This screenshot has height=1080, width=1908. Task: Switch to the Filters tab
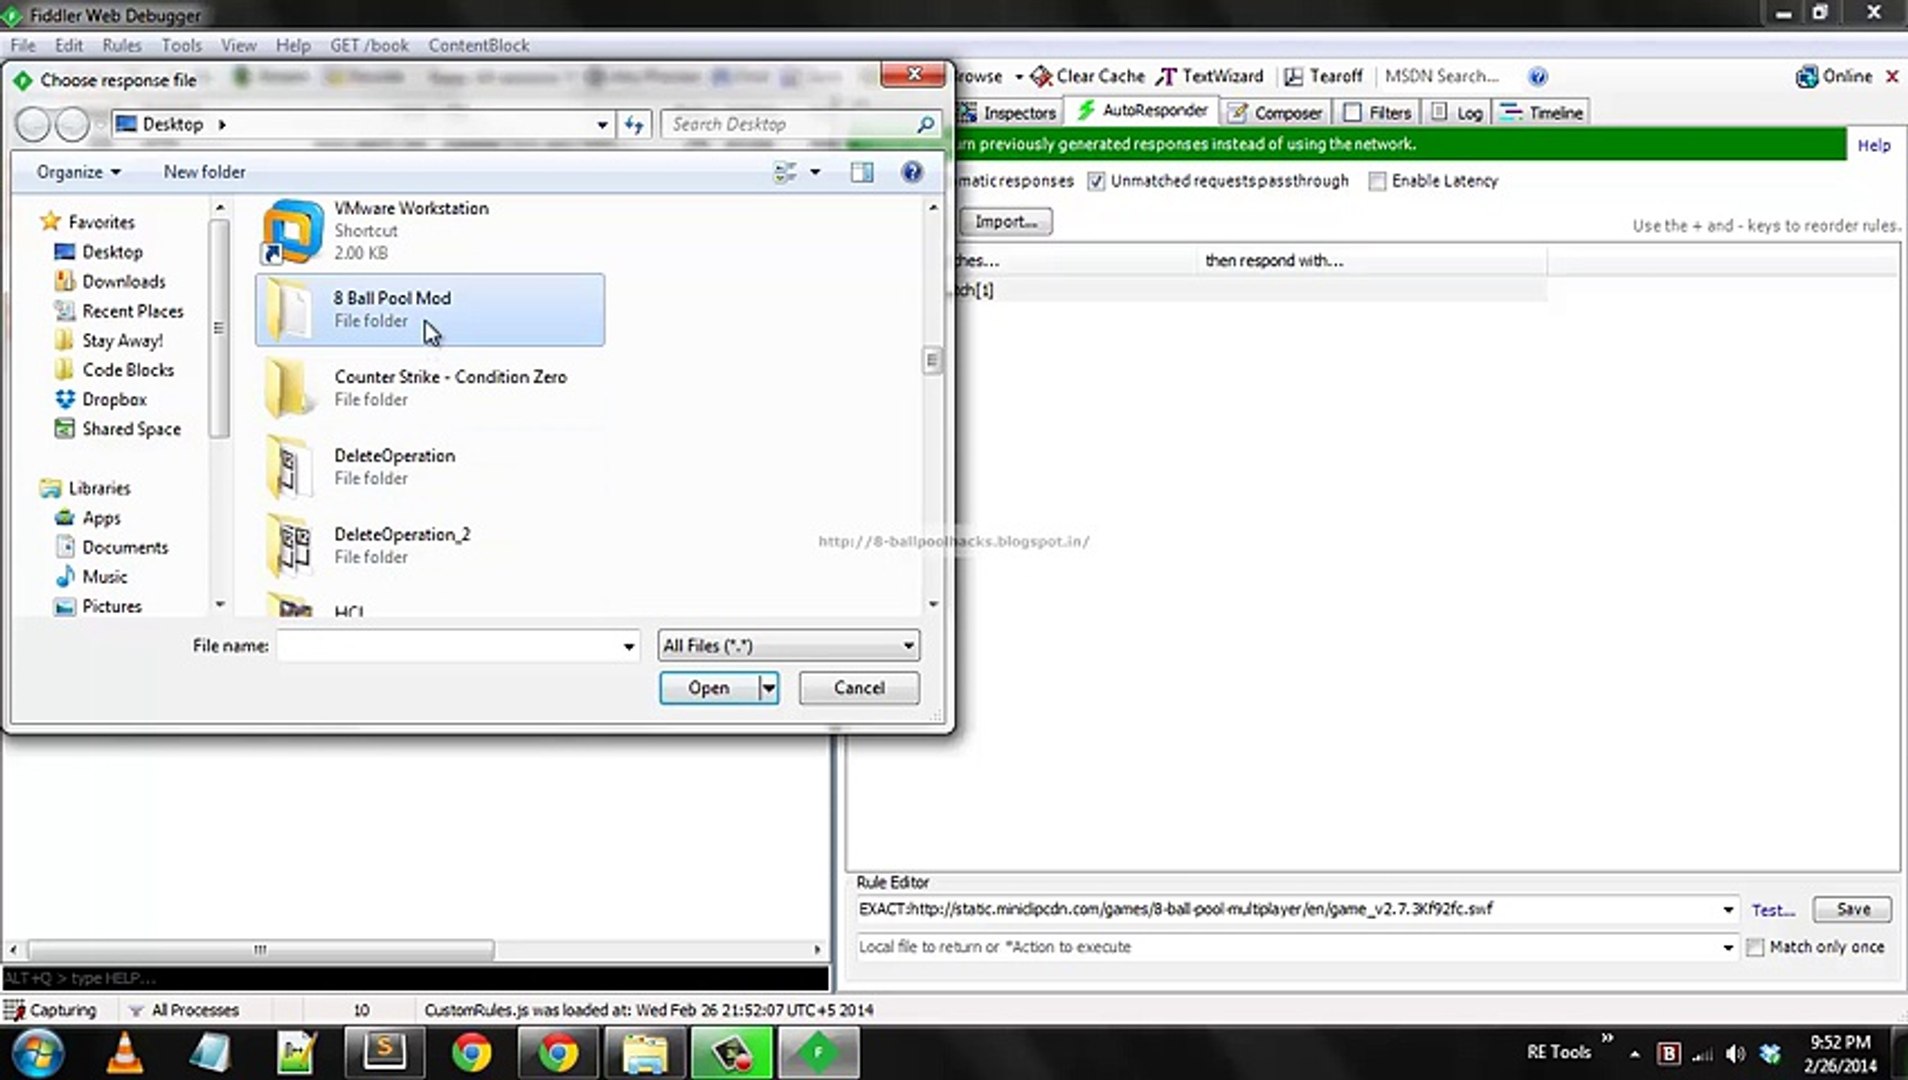click(x=1377, y=113)
